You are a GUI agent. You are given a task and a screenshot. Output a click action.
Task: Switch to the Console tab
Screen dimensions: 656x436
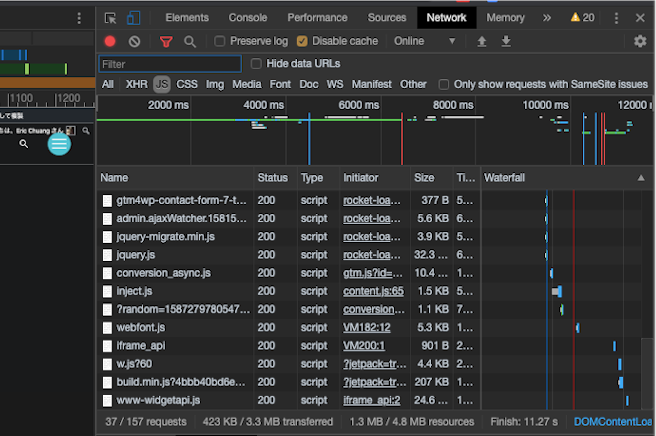[248, 18]
